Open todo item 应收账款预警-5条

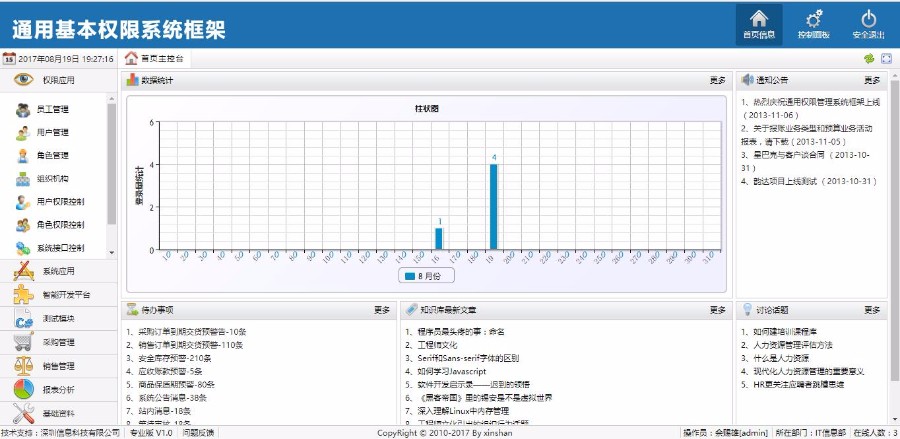(164, 371)
